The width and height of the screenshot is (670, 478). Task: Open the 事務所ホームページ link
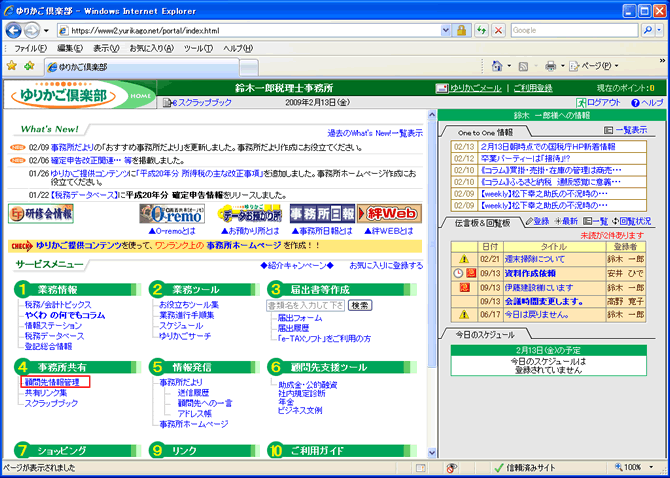[x=194, y=424]
